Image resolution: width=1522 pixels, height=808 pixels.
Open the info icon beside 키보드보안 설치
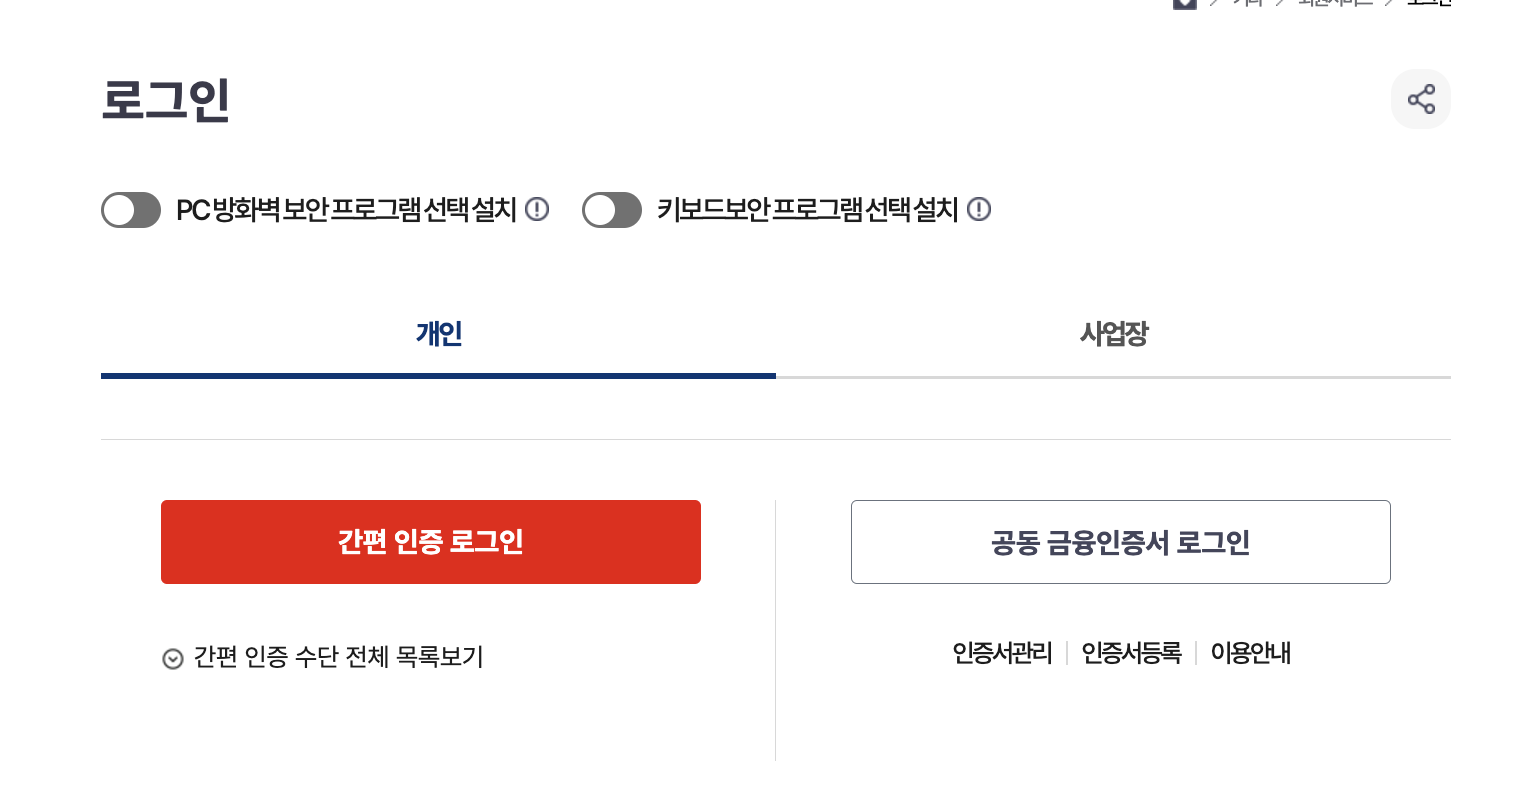980,209
